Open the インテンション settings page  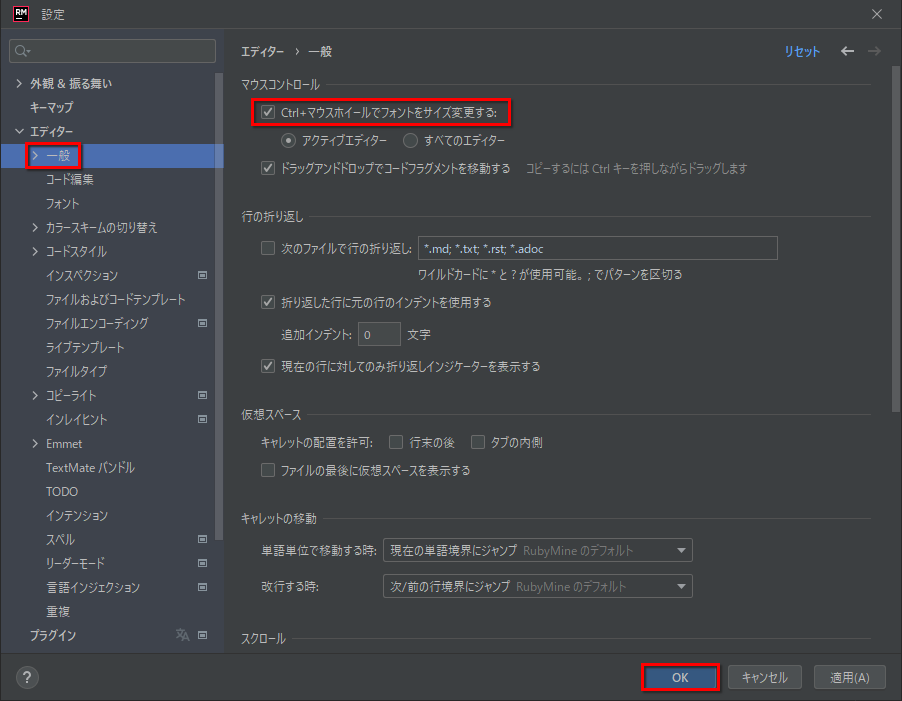click(x=77, y=515)
